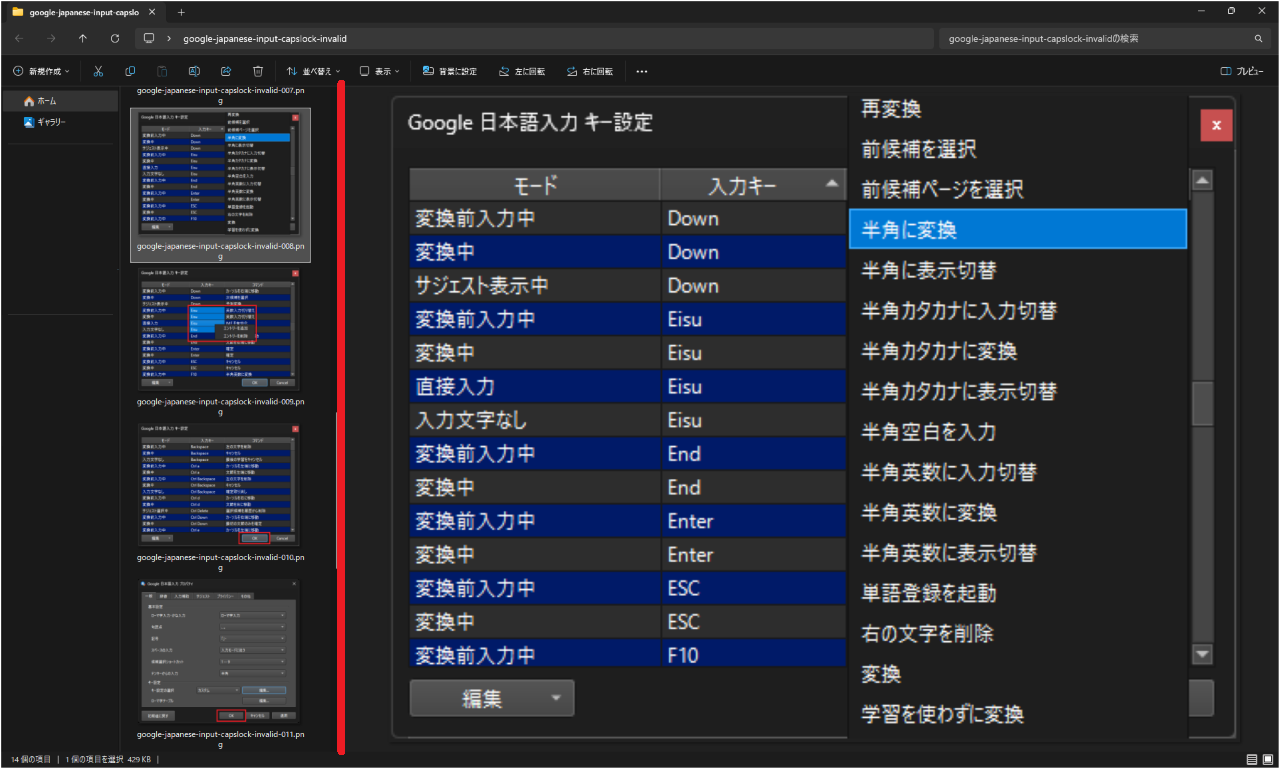Image resolution: width=1280 pixels, height=769 pixels.
Task: Select the Rename icon in the toolbar
Action: (193, 71)
